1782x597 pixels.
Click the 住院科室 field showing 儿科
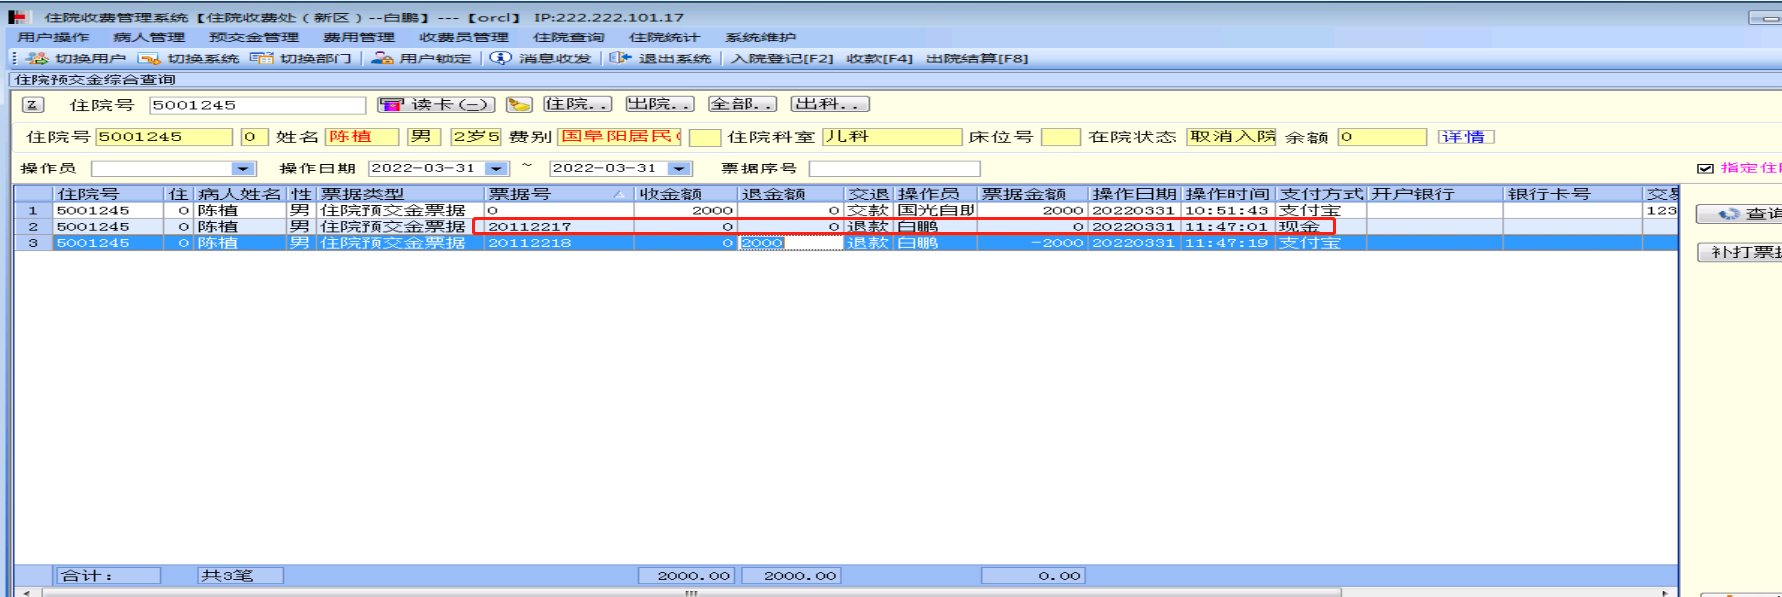(891, 137)
